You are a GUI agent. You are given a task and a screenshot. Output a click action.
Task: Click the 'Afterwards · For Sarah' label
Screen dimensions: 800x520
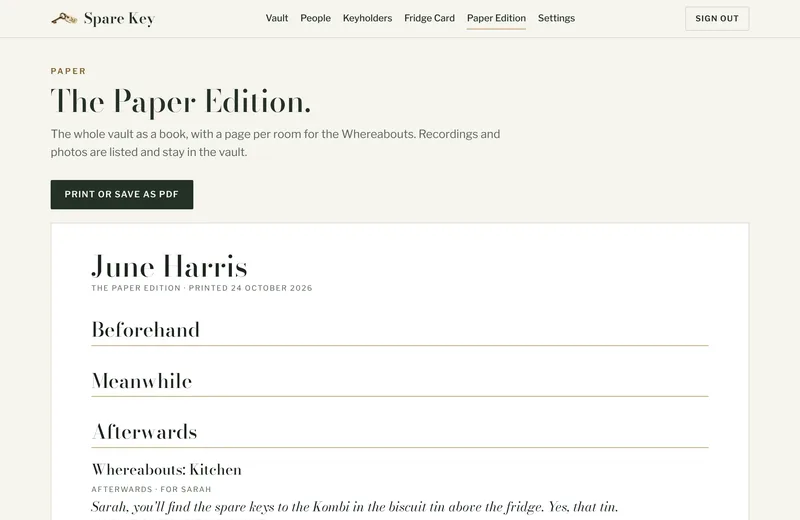pos(151,489)
